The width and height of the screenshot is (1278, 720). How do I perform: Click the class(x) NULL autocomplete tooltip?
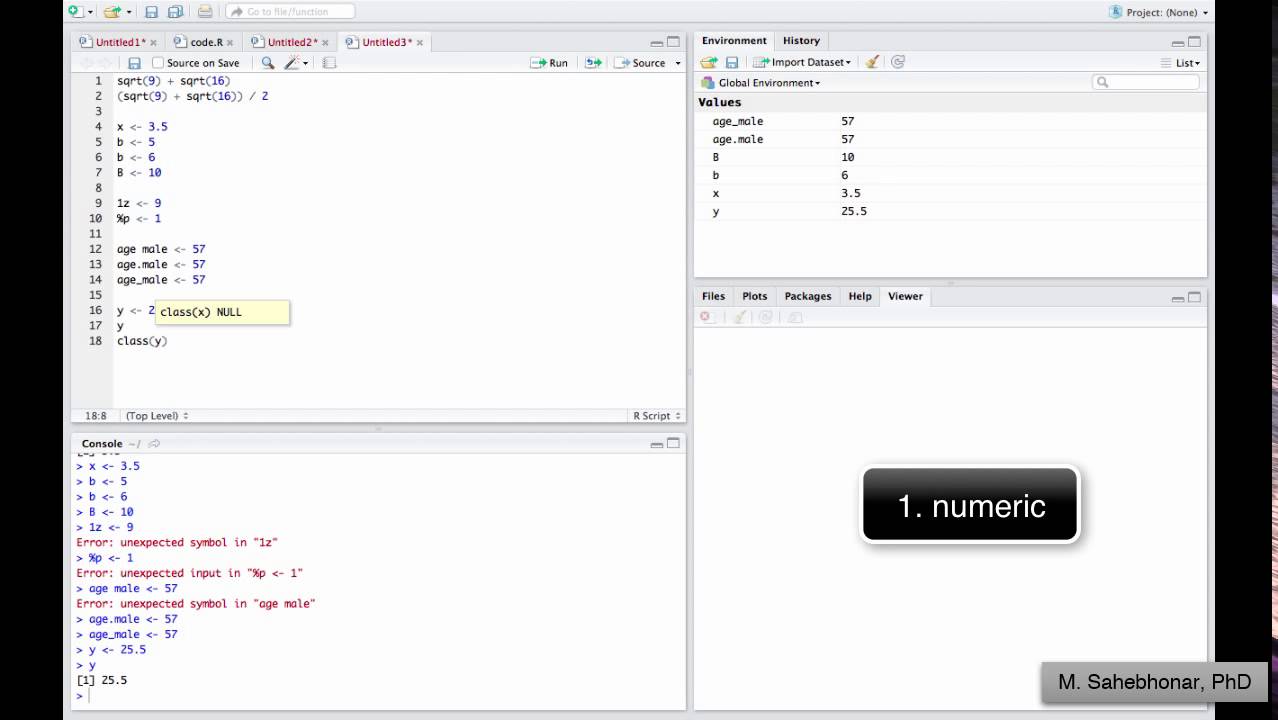222,312
